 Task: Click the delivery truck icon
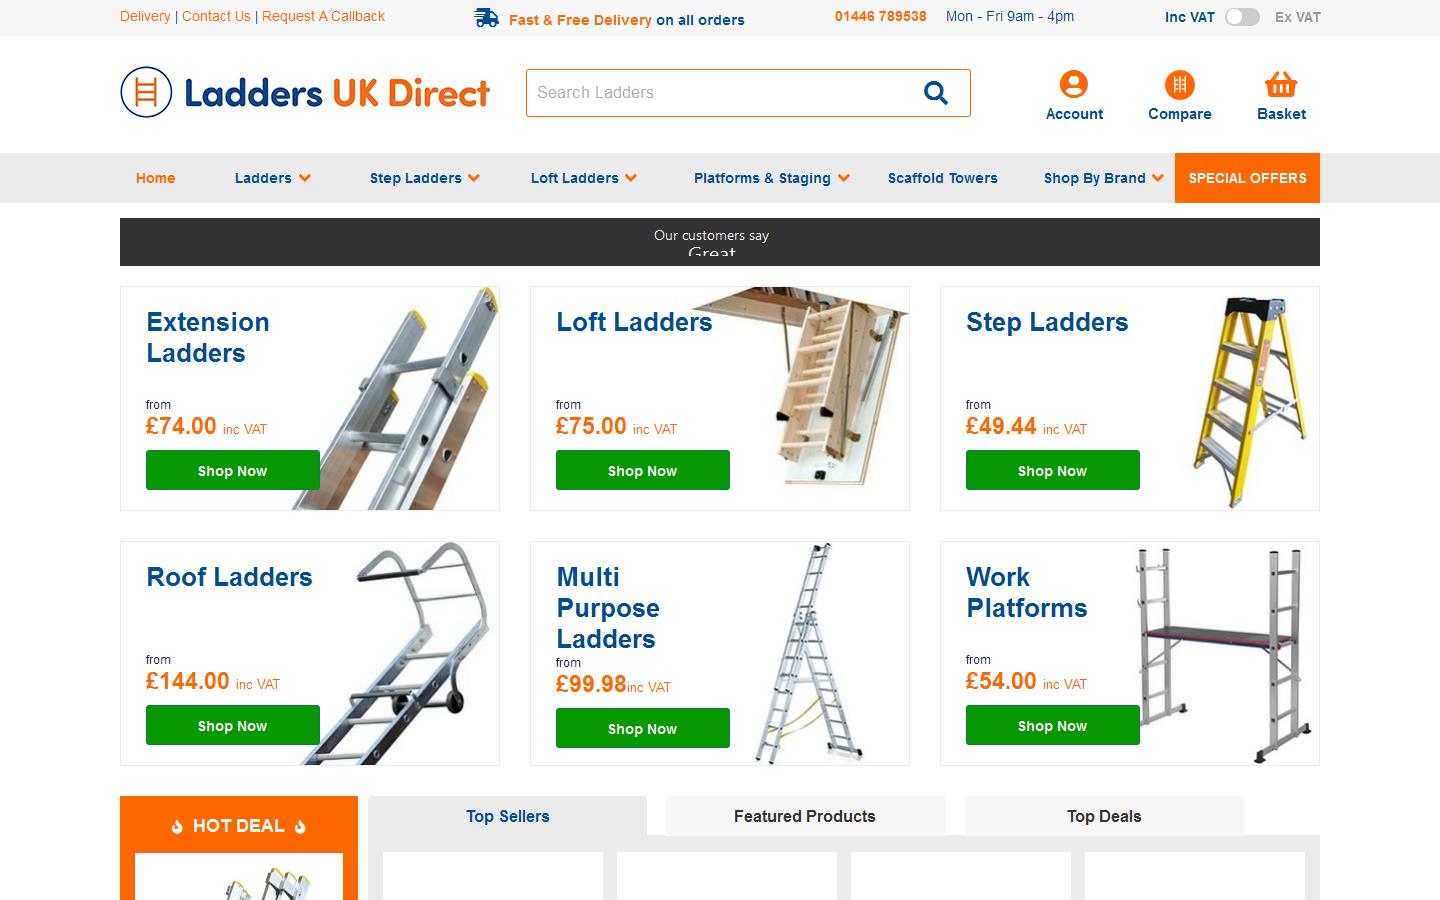[487, 18]
